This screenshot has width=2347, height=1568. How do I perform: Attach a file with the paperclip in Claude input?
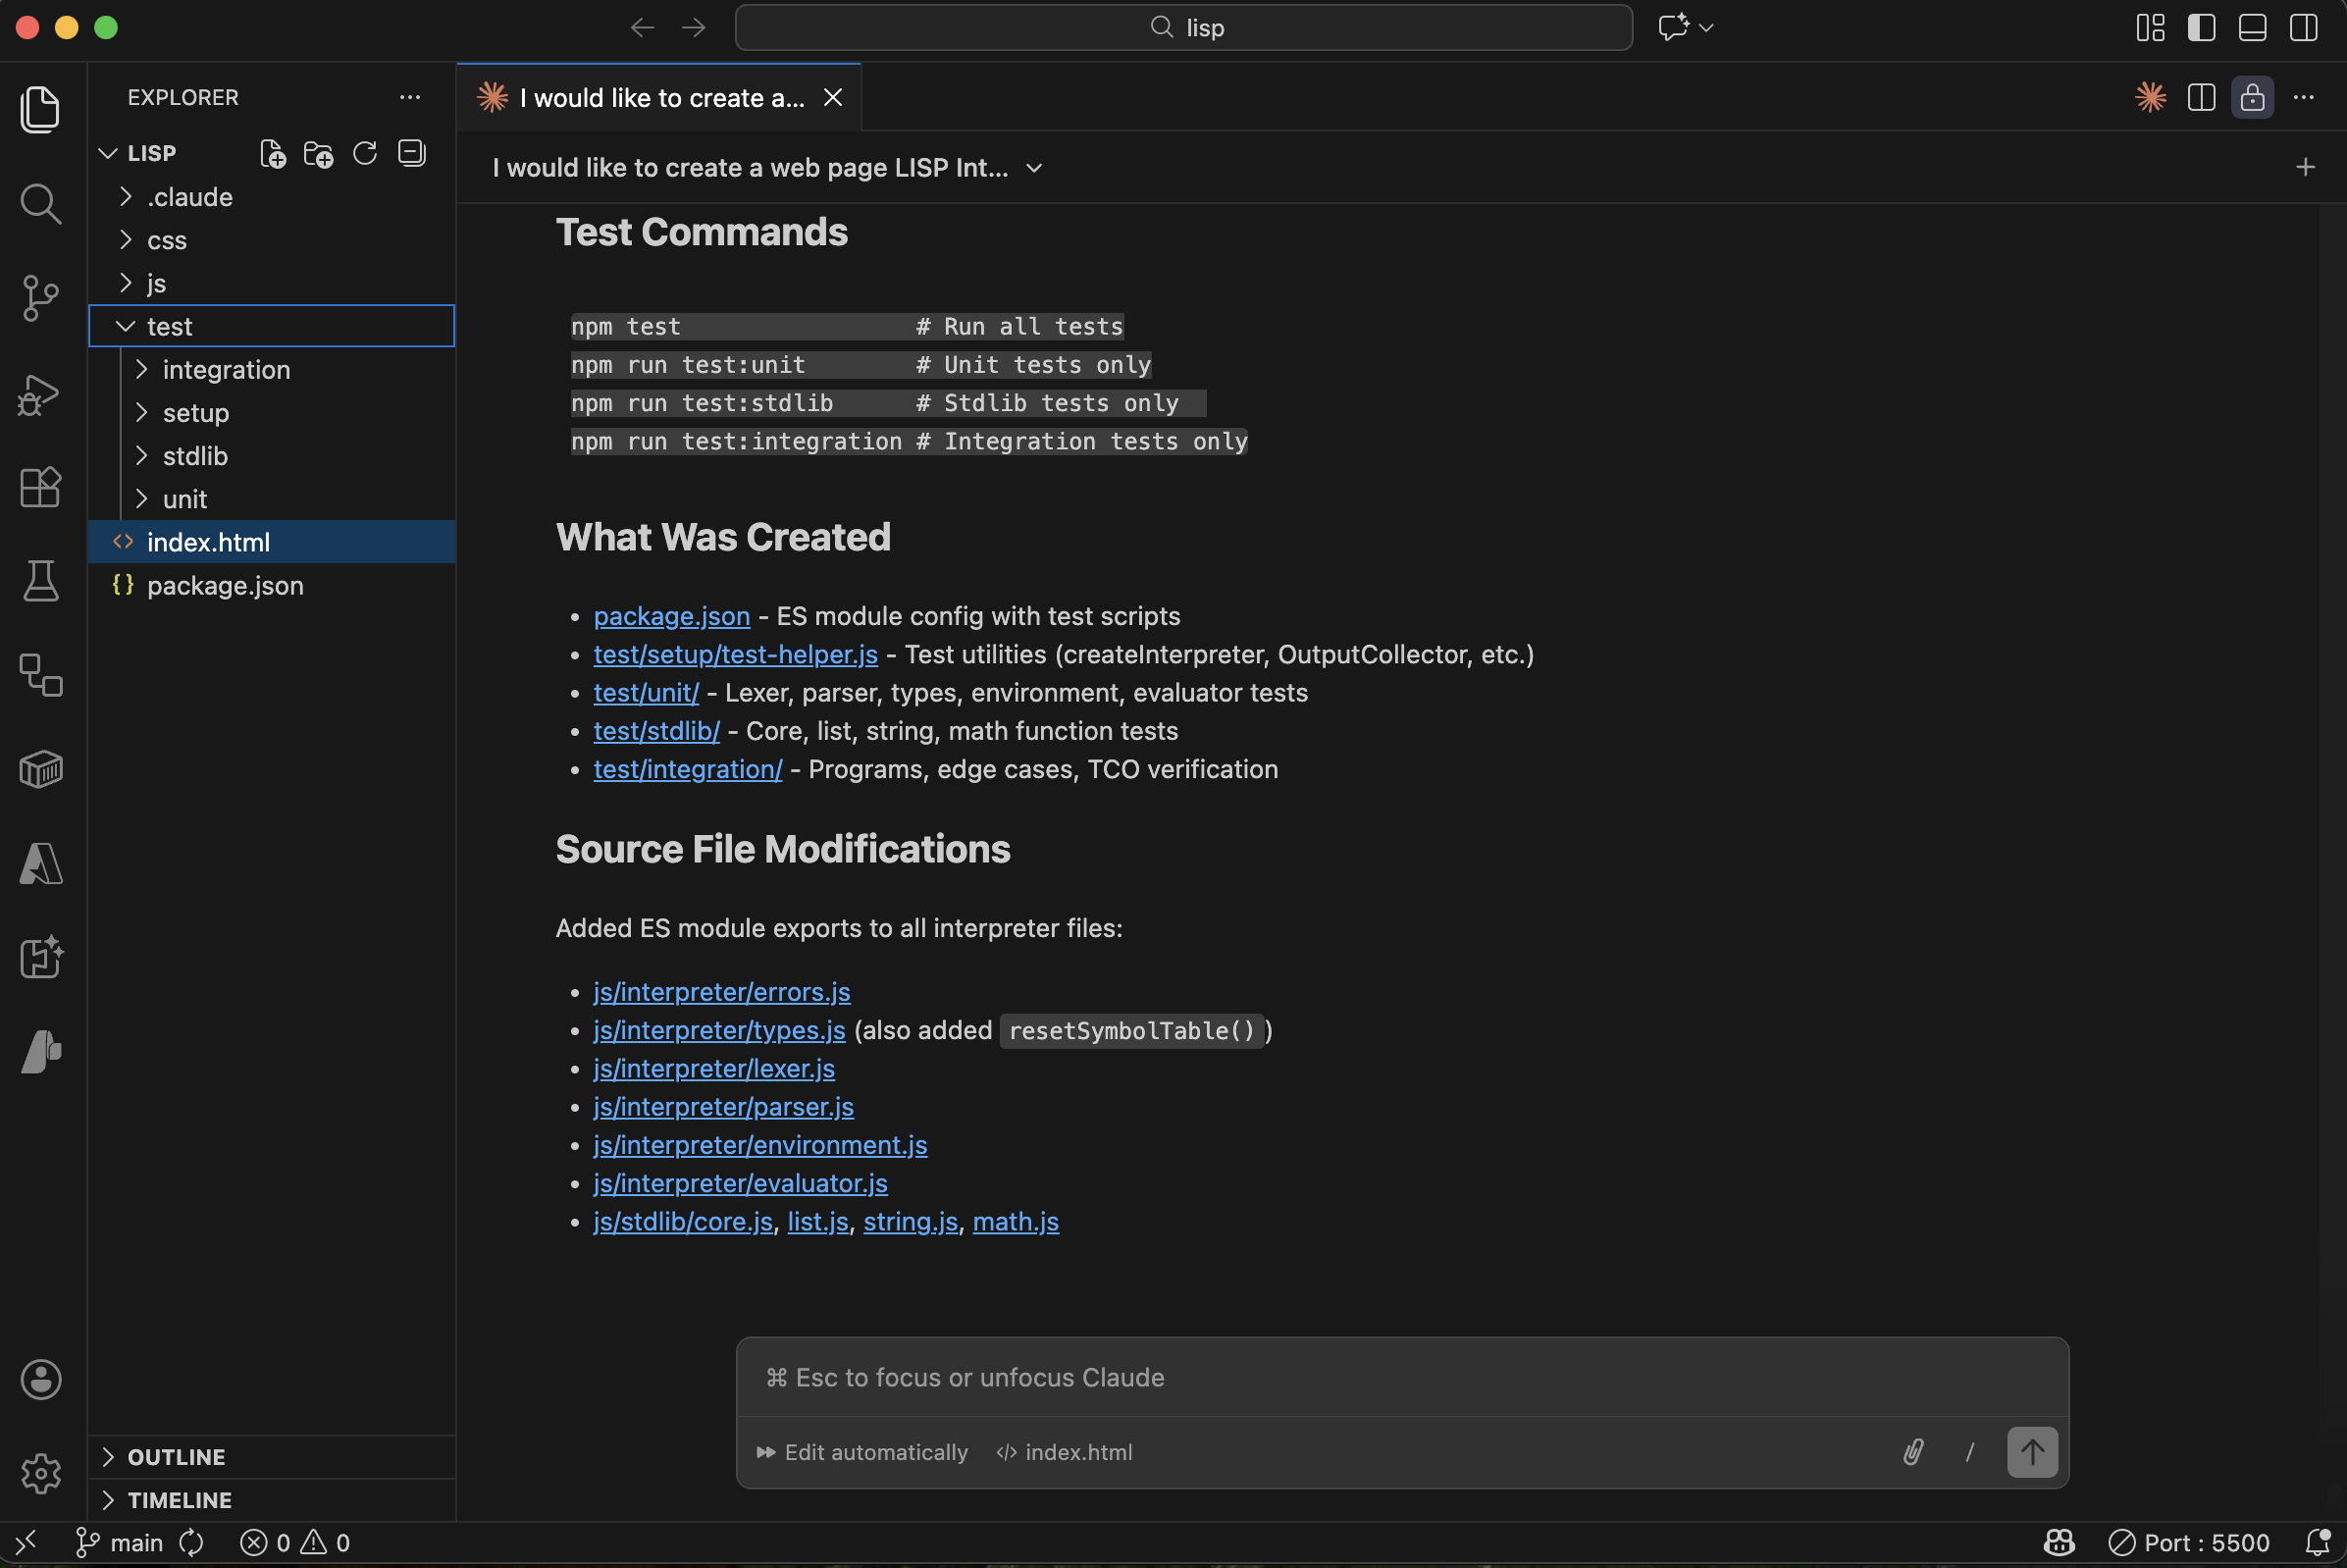[1913, 1452]
